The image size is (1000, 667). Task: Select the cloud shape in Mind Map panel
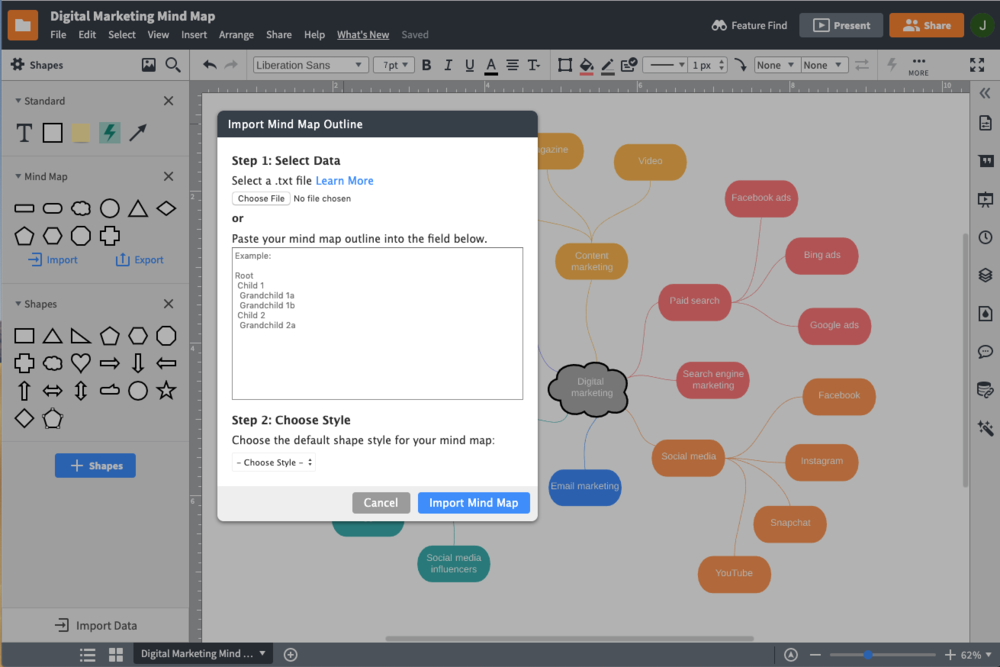click(x=81, y=209)
